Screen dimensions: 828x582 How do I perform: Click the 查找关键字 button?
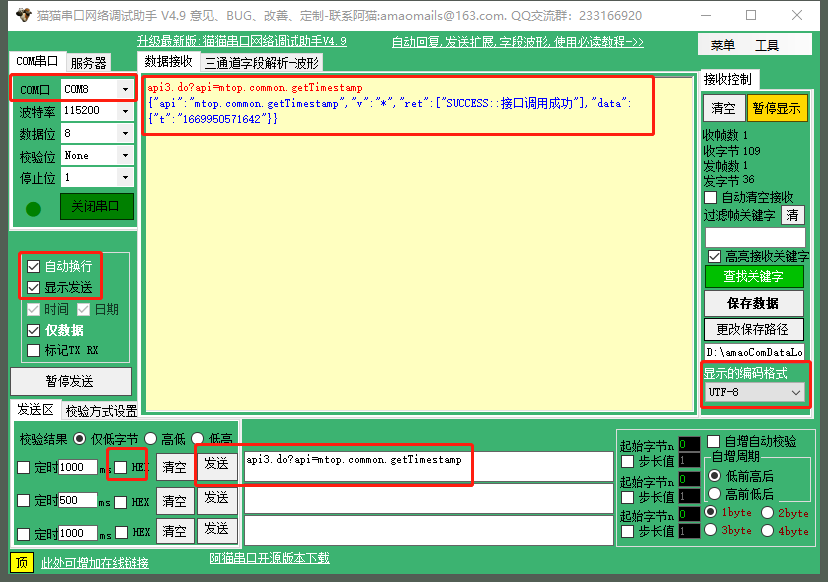click(754, 276)
